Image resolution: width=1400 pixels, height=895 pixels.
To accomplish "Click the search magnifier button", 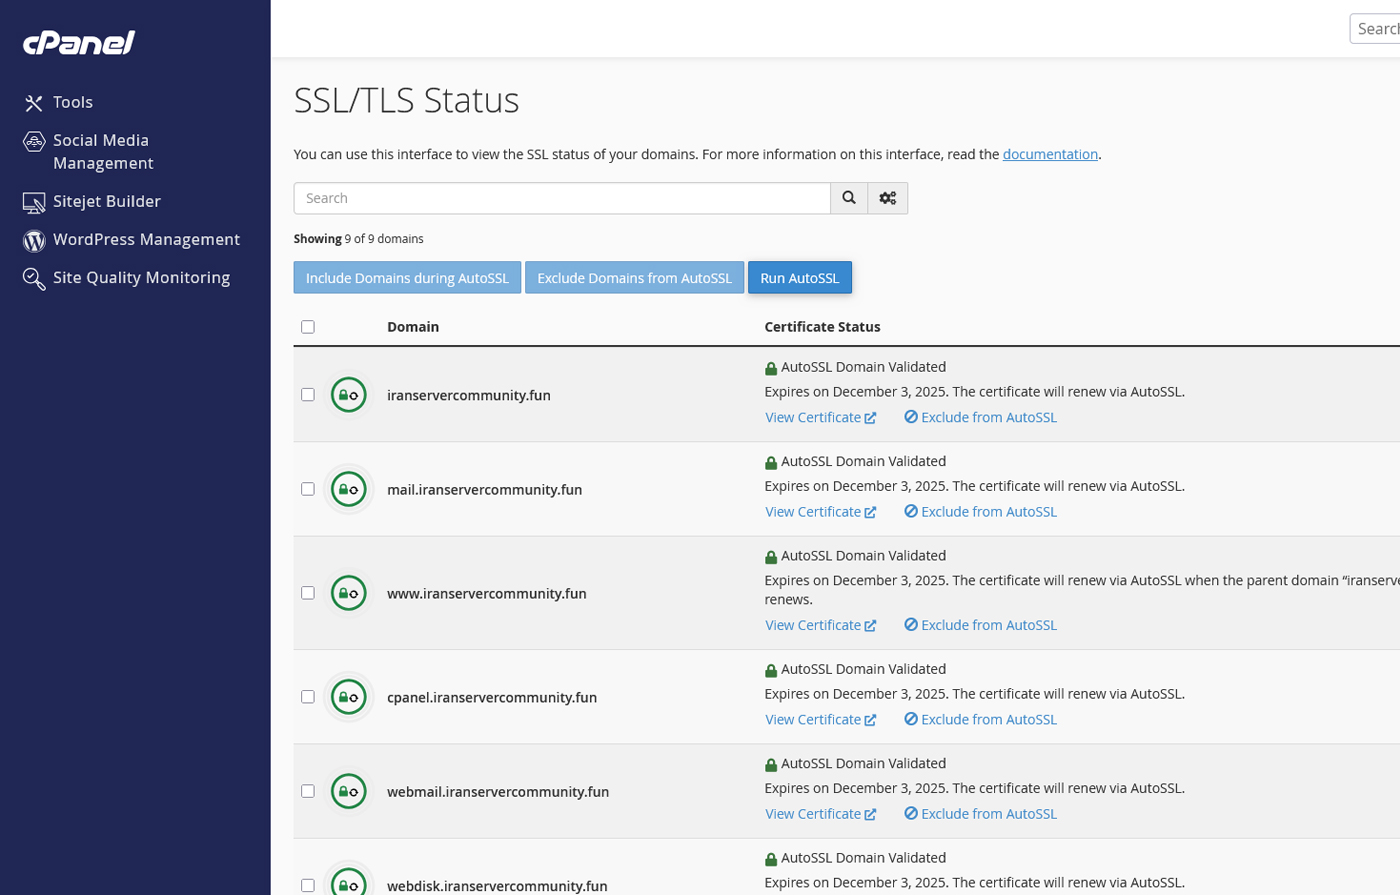I will [x=849, y=198].
